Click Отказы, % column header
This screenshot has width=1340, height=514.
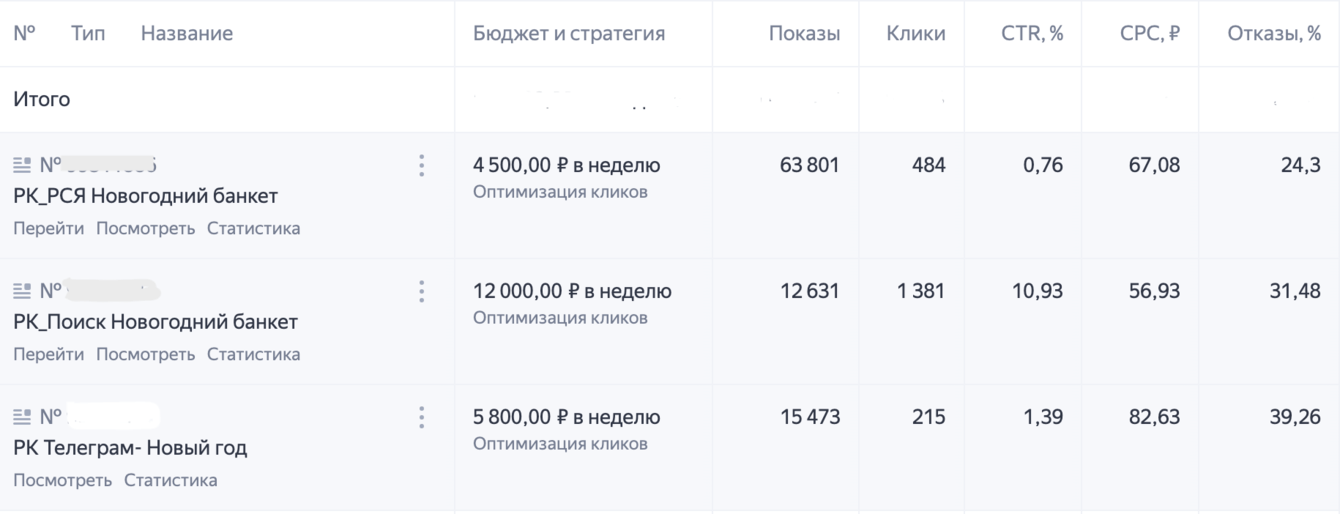1273,33
